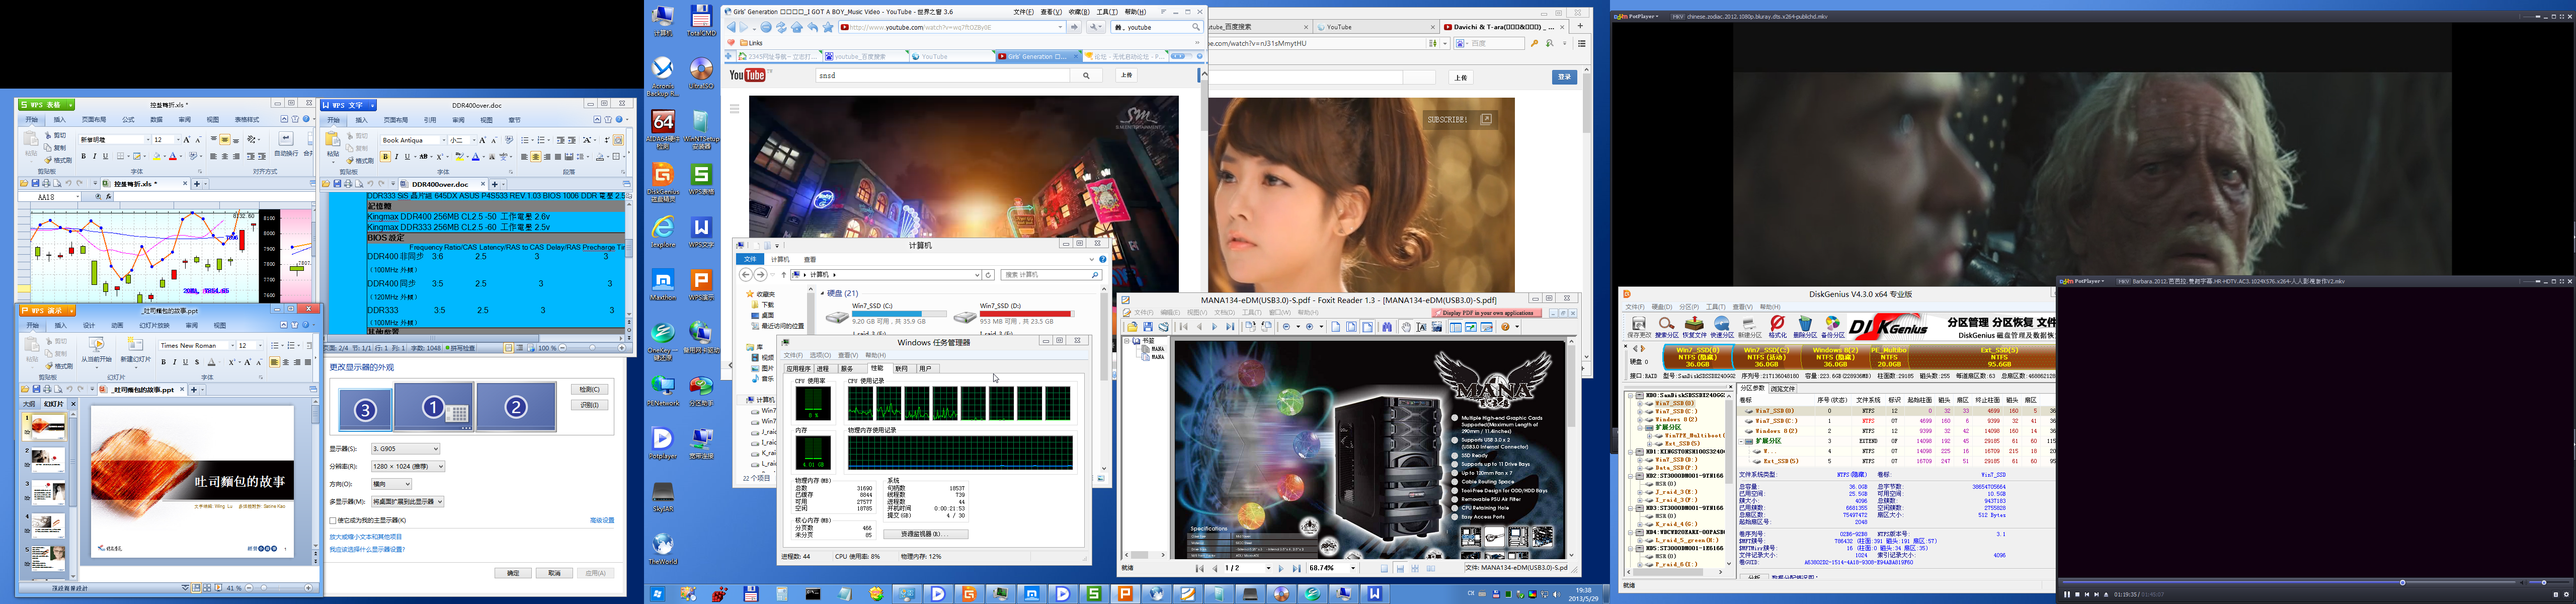
Task: Collapse HD1 KINGSTON node in DiskGenius tree
Action: [x=1631, y=452]
